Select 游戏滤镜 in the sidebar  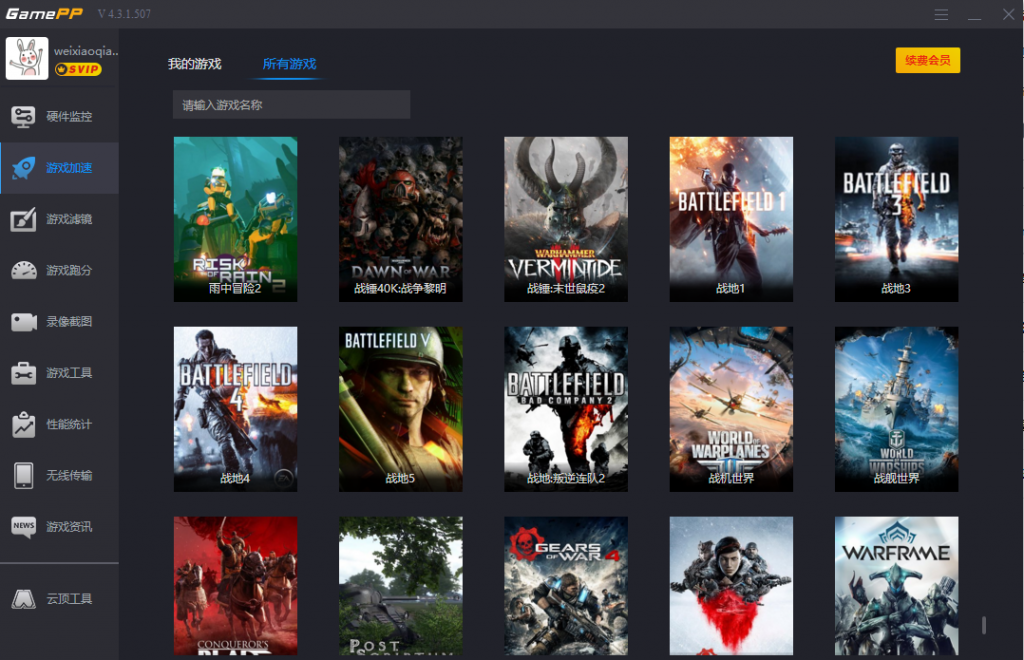point(69,219)
